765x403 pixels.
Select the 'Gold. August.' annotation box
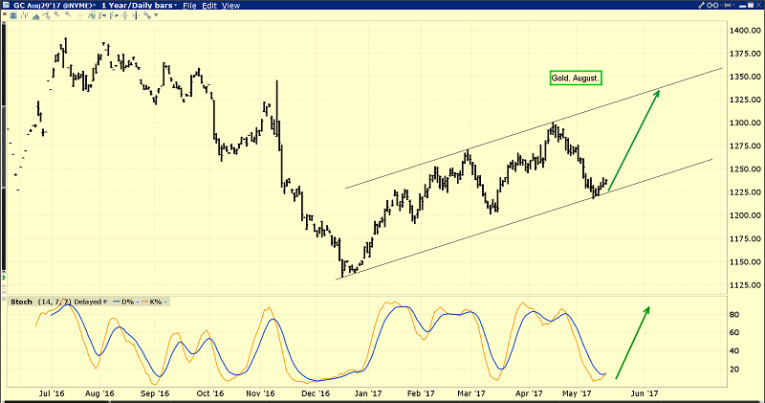(x=577, y=78)
